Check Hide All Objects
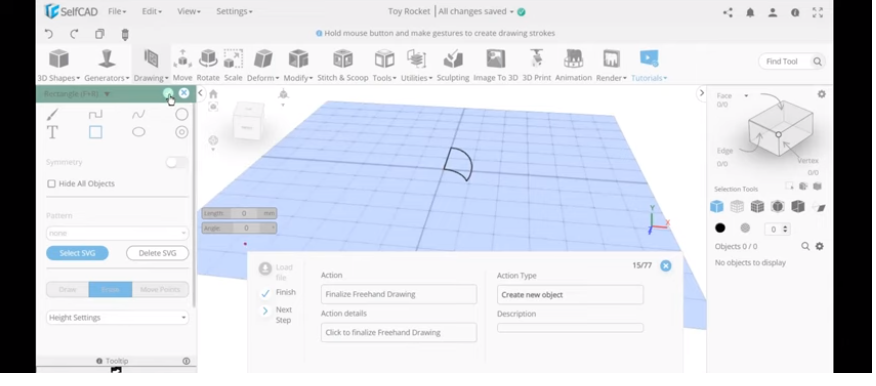The image size is (876, 386). coord(51,184)
